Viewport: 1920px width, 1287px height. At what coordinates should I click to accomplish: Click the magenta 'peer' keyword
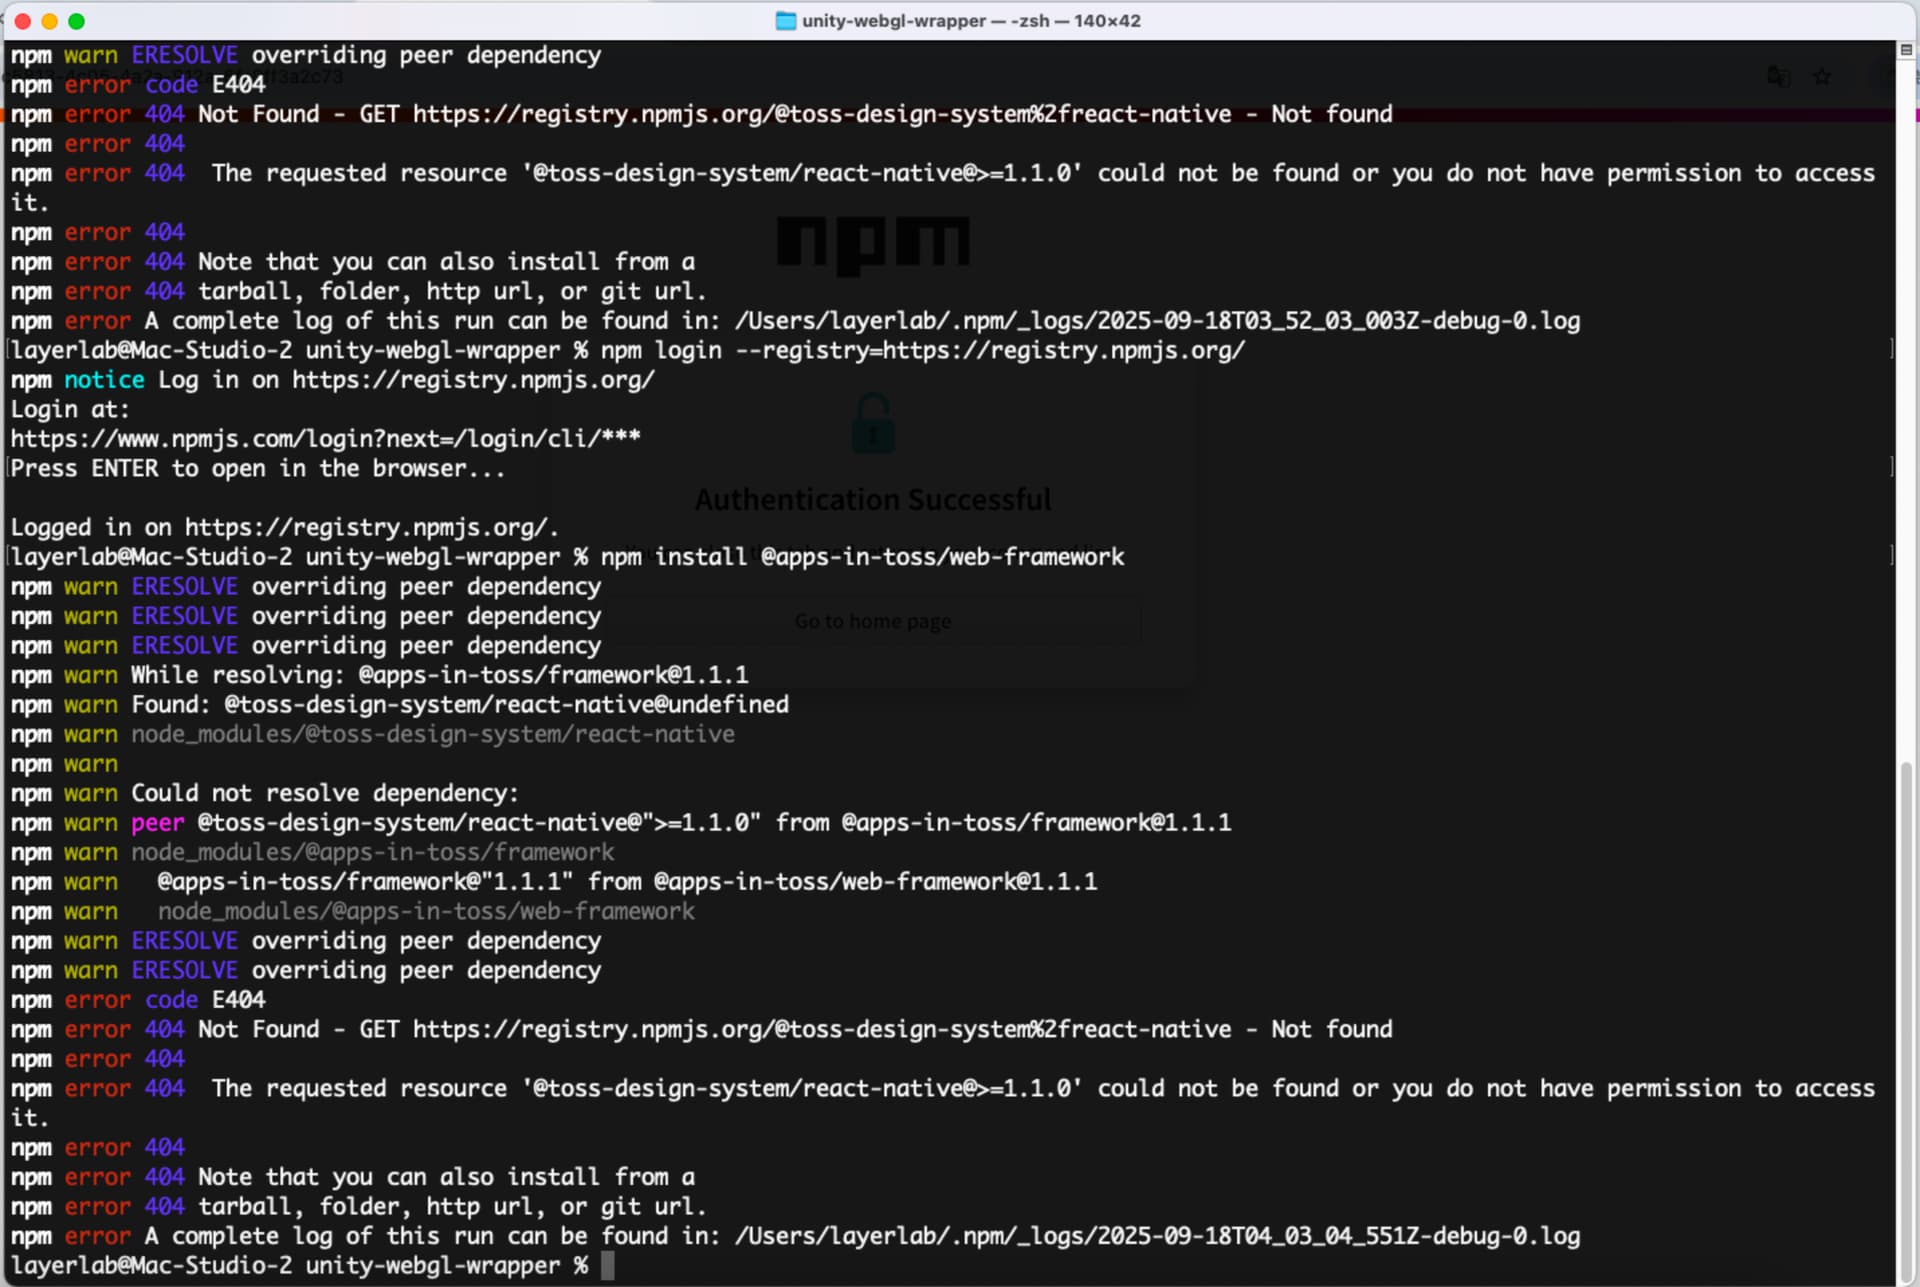(x=157, y=823)
